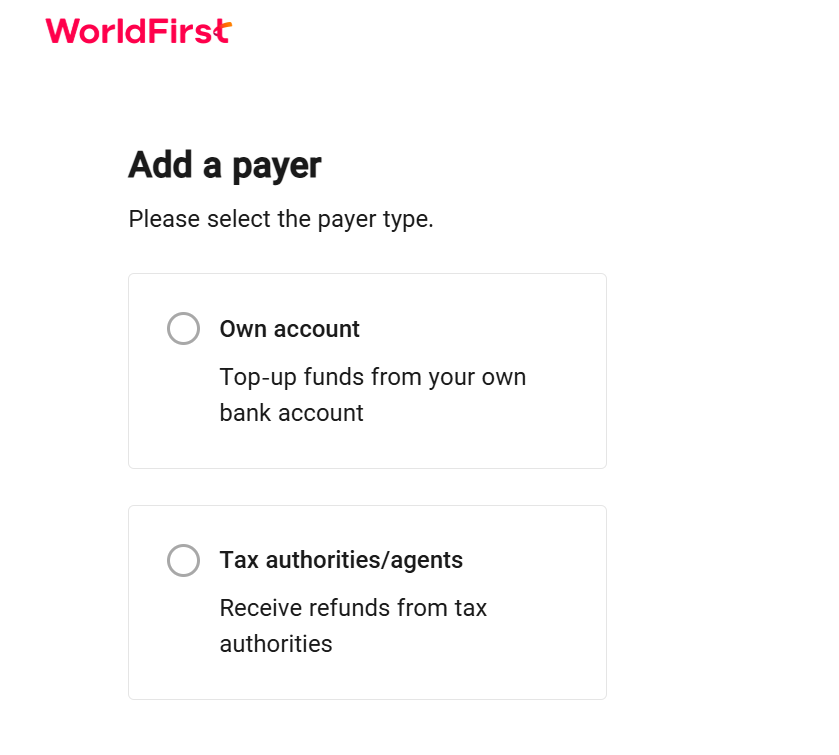Click the word "payer" in the heading
839x755 pixels.
click(277, 167)
